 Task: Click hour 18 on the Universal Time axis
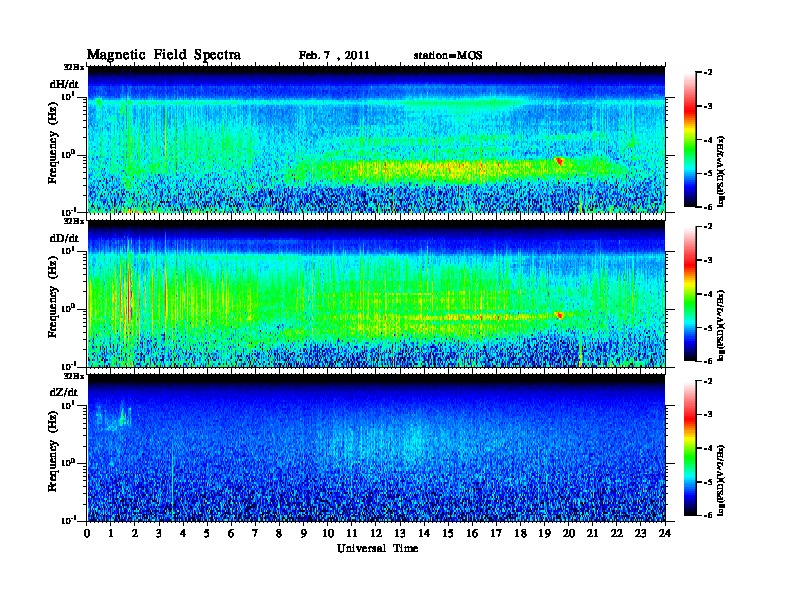point(521,533)
